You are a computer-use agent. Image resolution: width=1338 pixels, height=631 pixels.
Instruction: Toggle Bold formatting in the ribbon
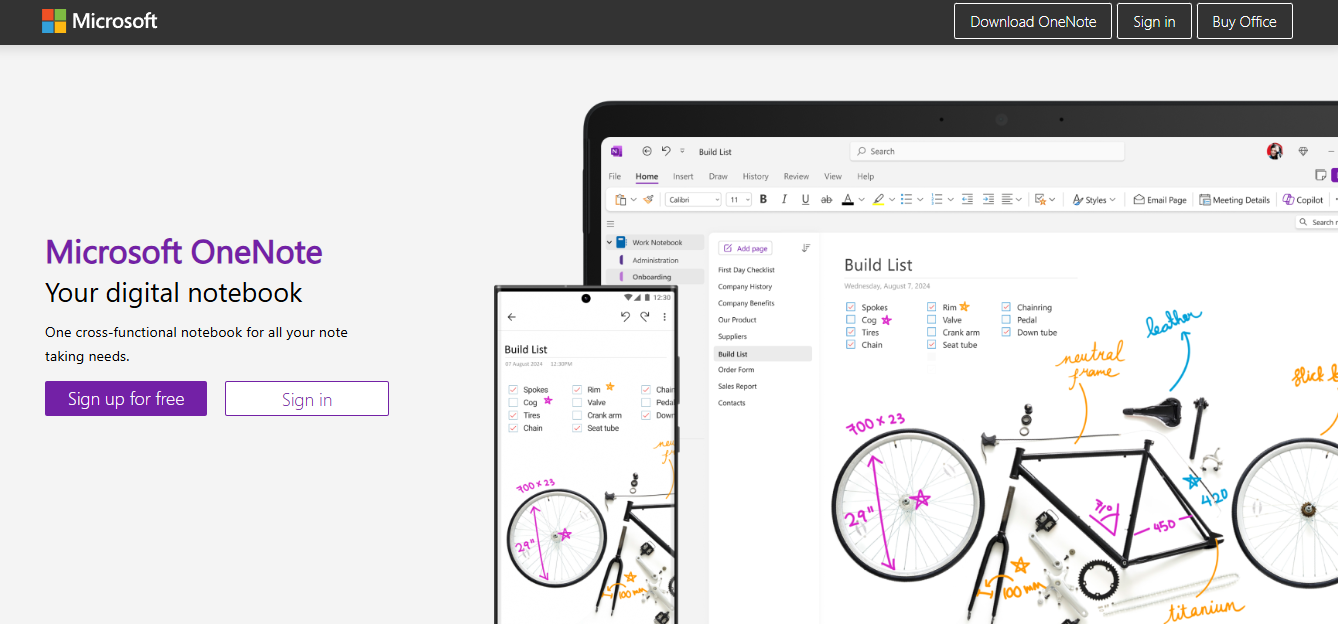(763, 199)
